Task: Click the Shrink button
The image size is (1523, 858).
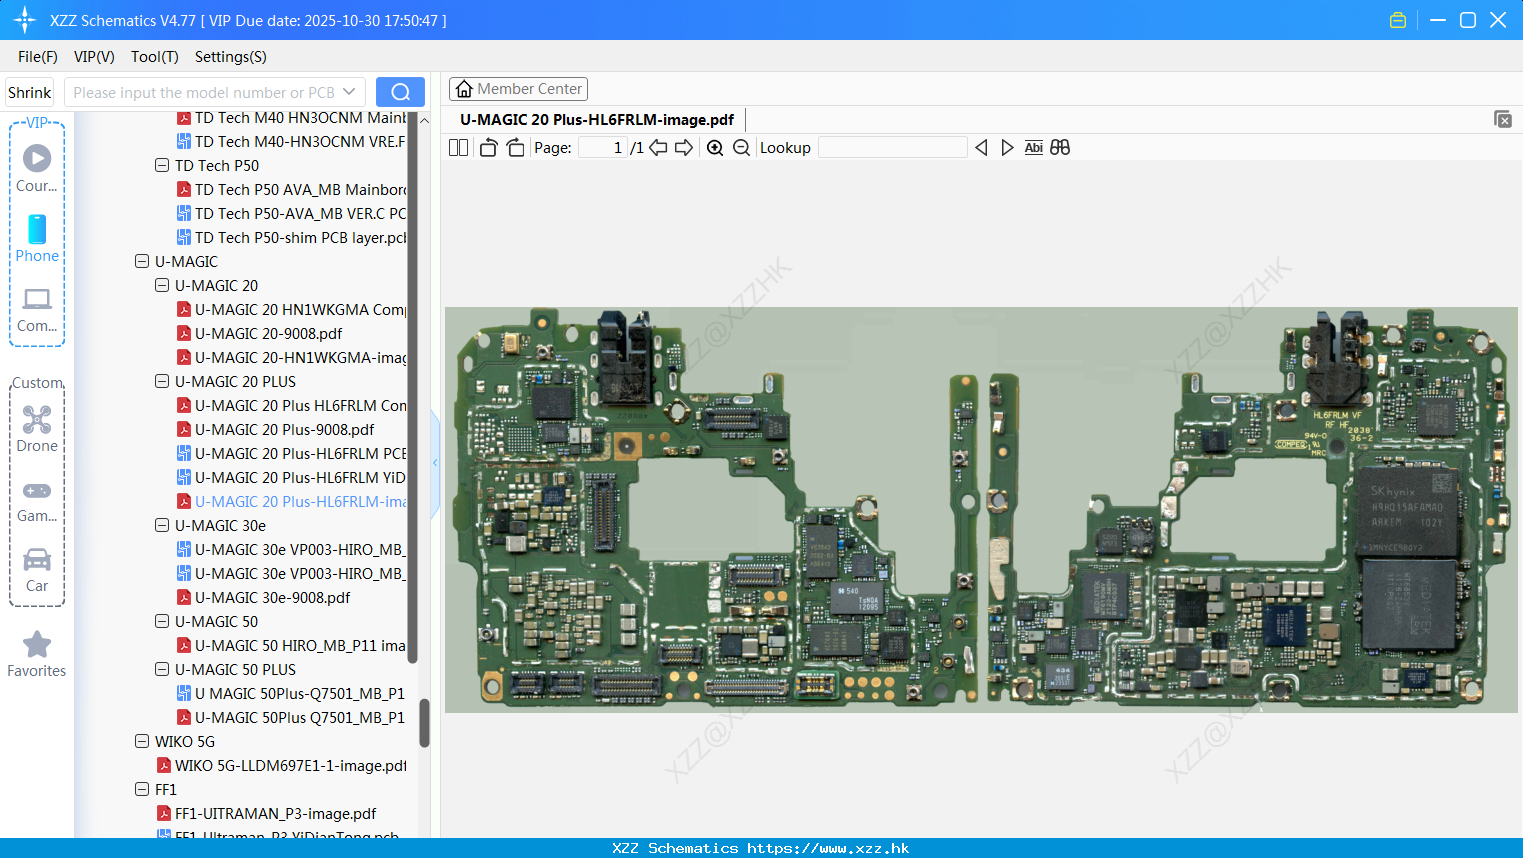Action: coord(30,92)
